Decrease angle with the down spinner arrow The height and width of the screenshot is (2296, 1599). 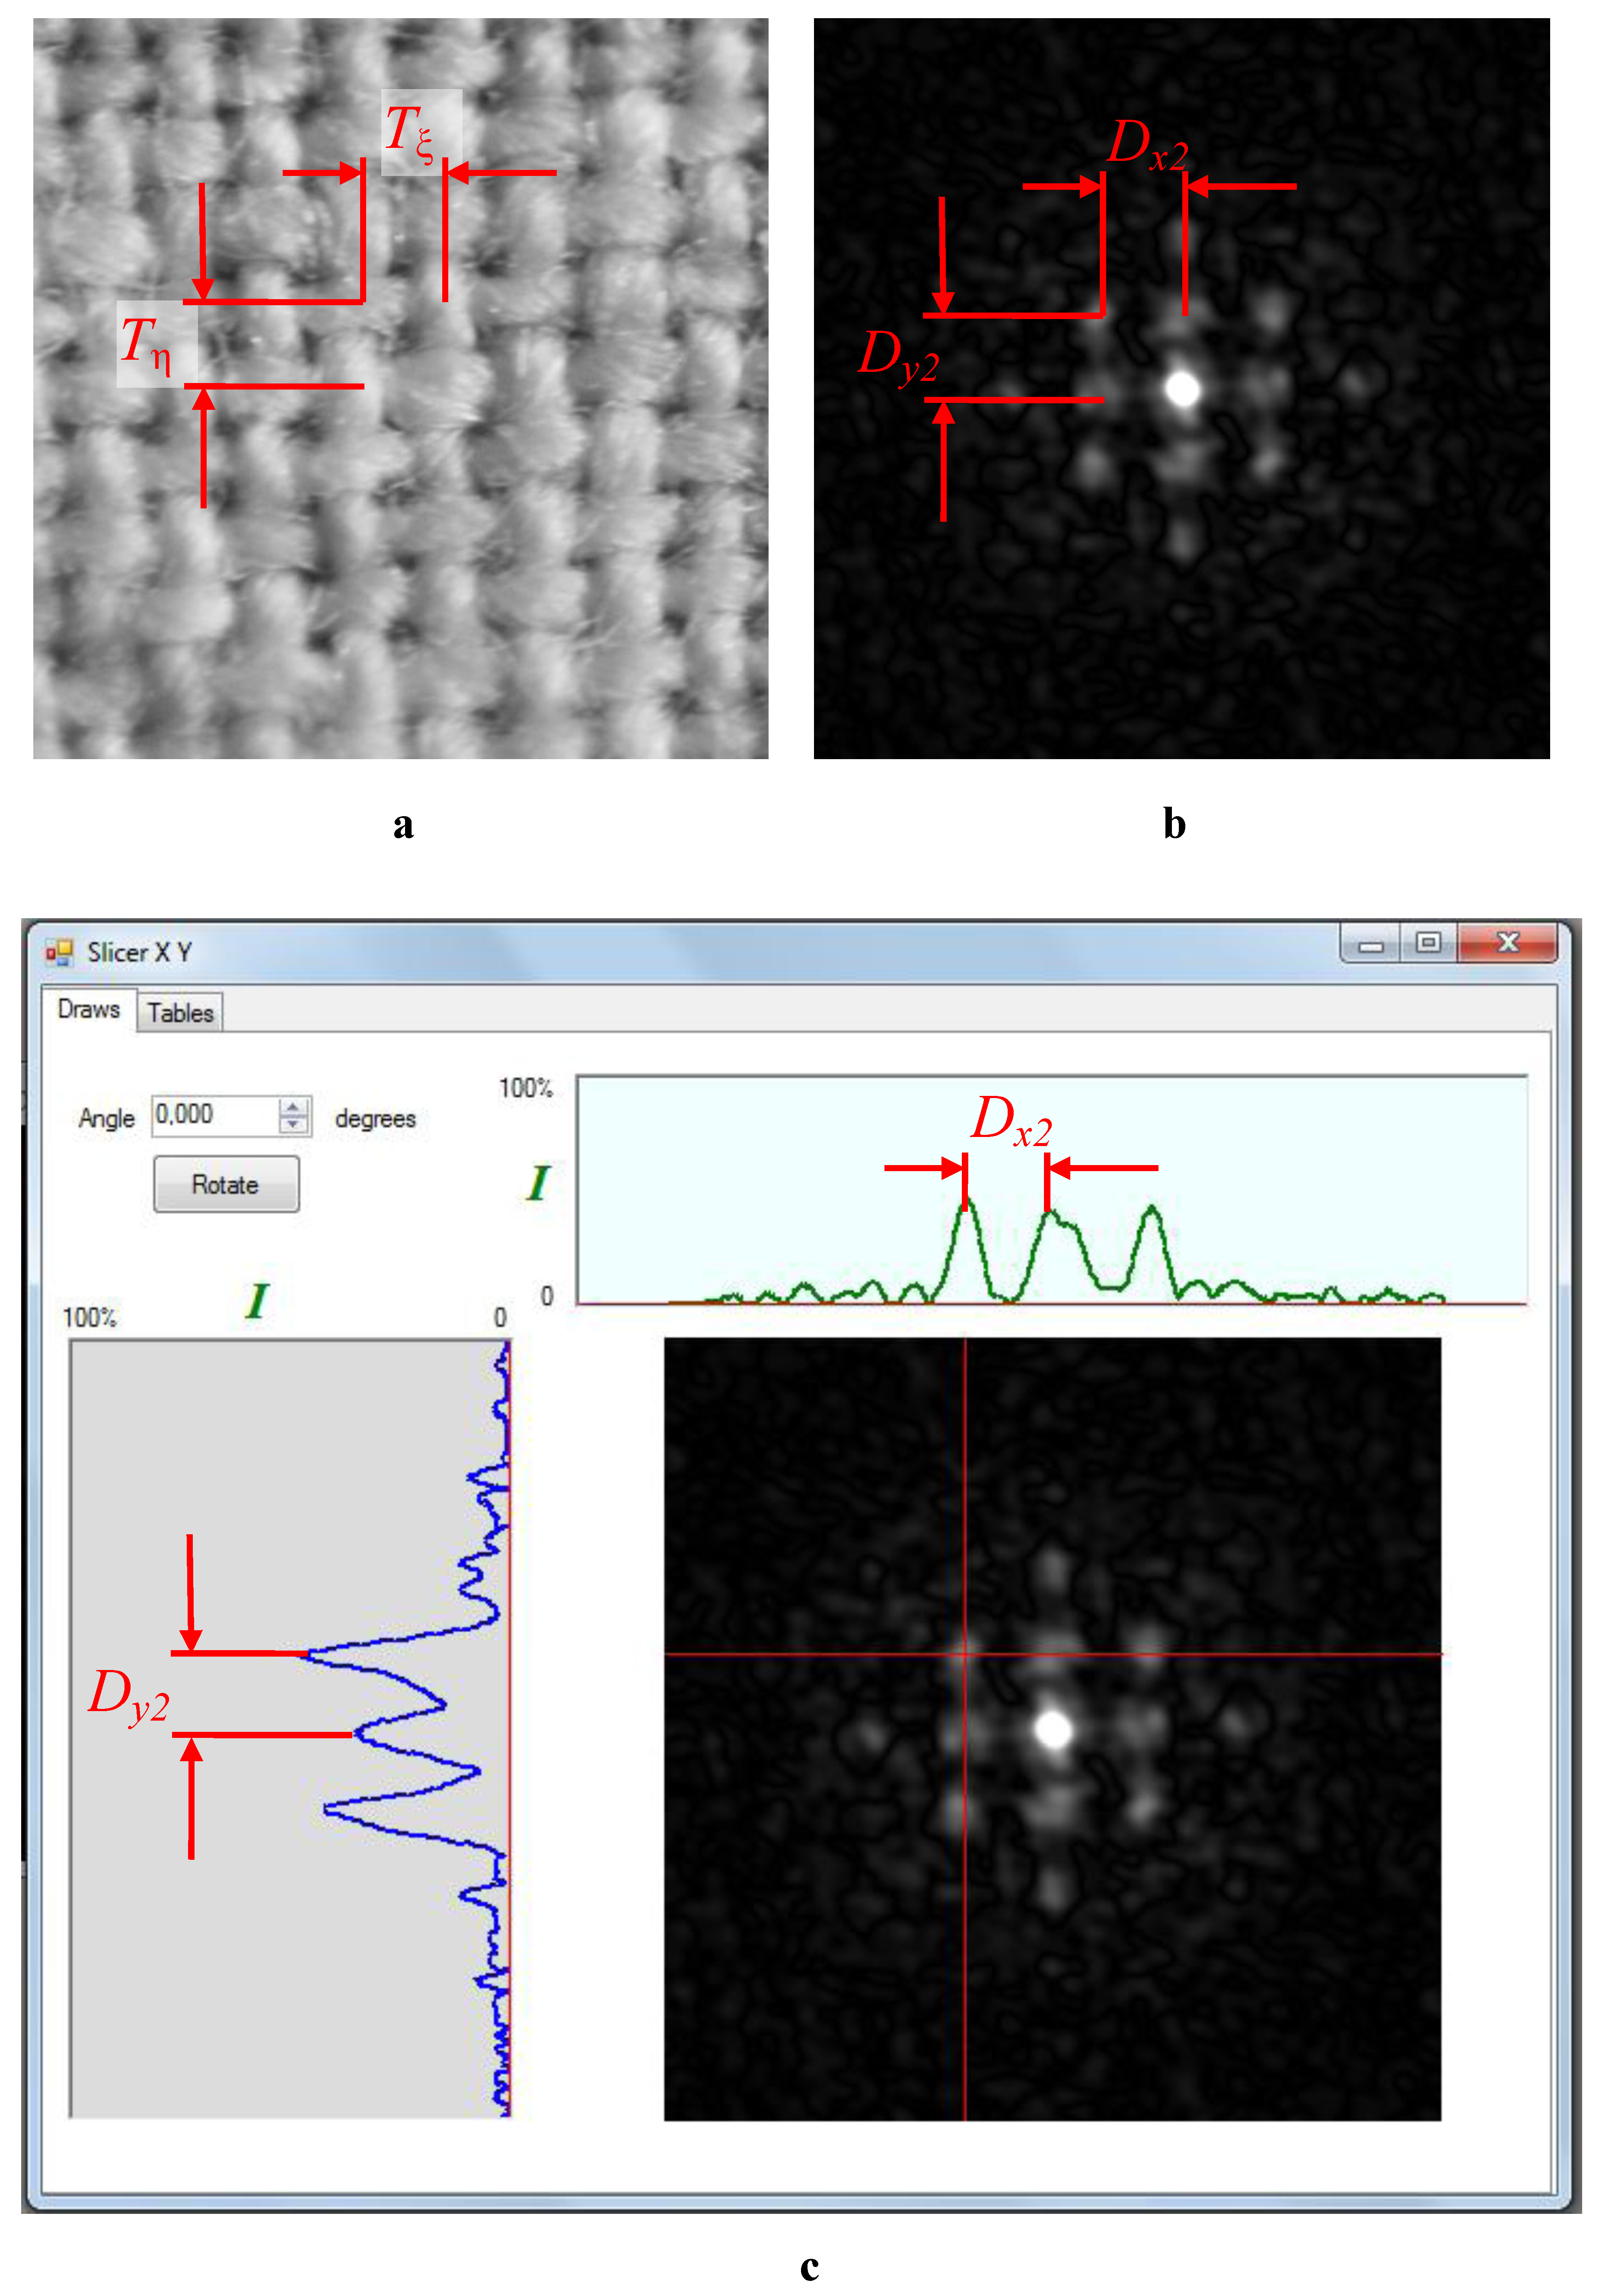click(293, 1124)
